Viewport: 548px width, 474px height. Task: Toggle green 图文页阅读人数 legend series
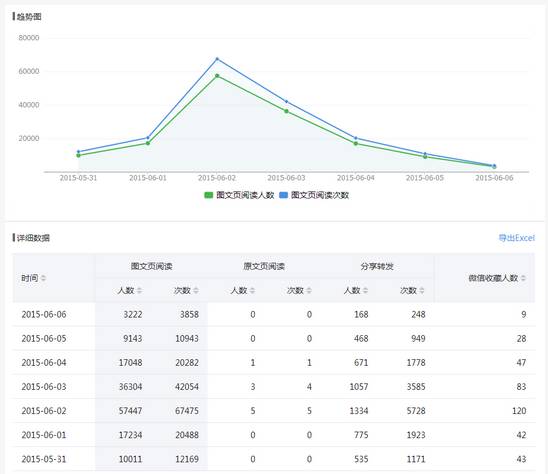[x=239, y=195]
